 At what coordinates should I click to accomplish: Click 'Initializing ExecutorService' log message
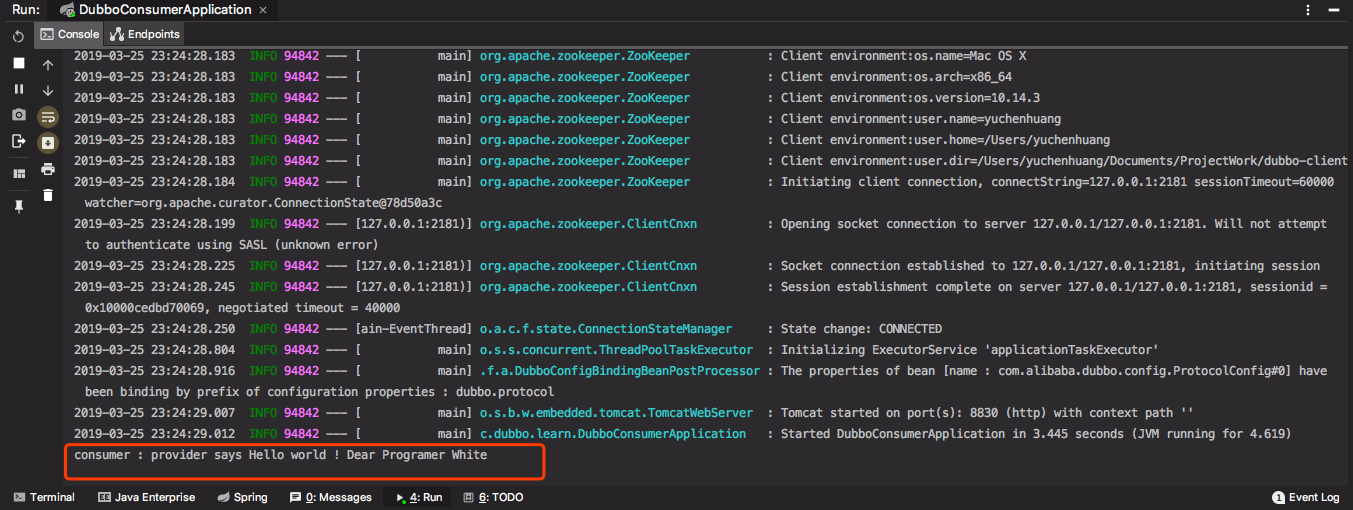(969, 350)
